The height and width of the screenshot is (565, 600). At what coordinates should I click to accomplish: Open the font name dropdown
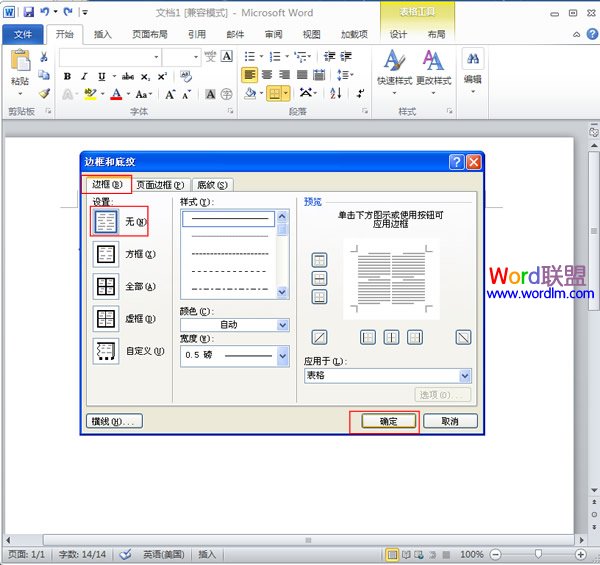(x=156, y=57)
